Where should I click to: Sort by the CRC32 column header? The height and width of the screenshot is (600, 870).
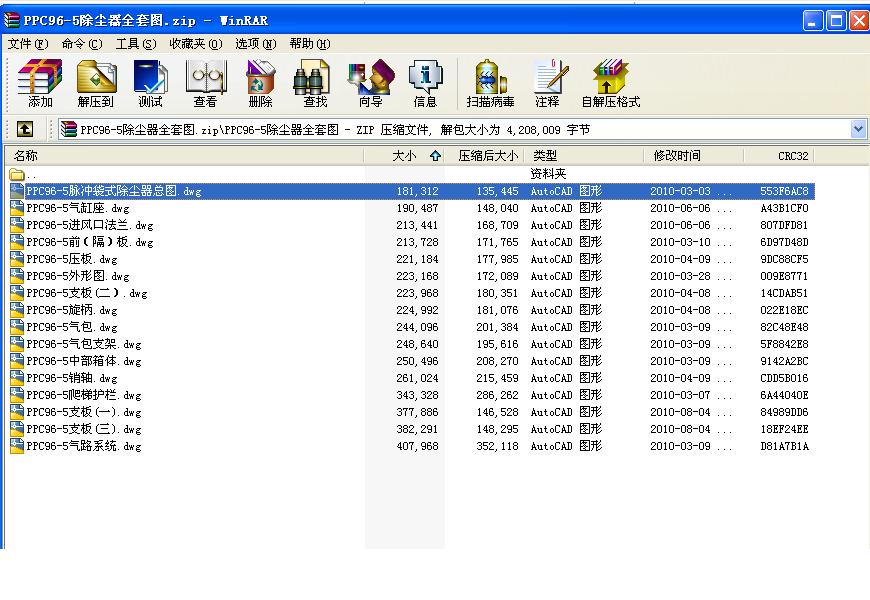pos(779,156)
